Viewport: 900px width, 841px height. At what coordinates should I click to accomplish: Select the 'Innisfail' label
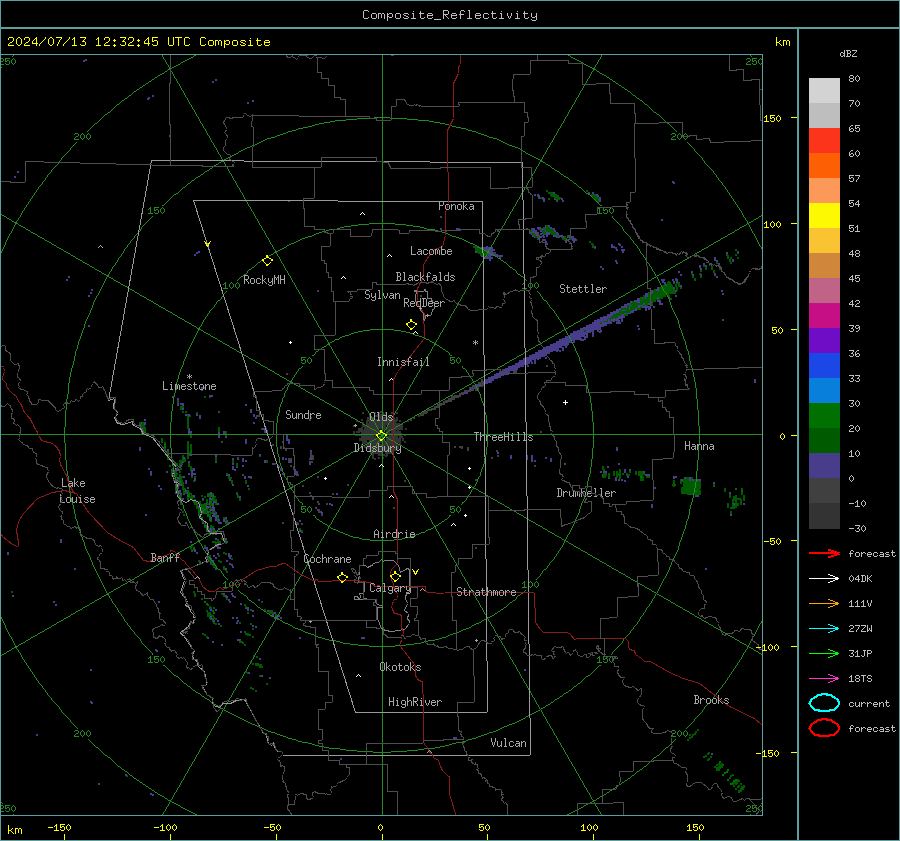point(403,362)
